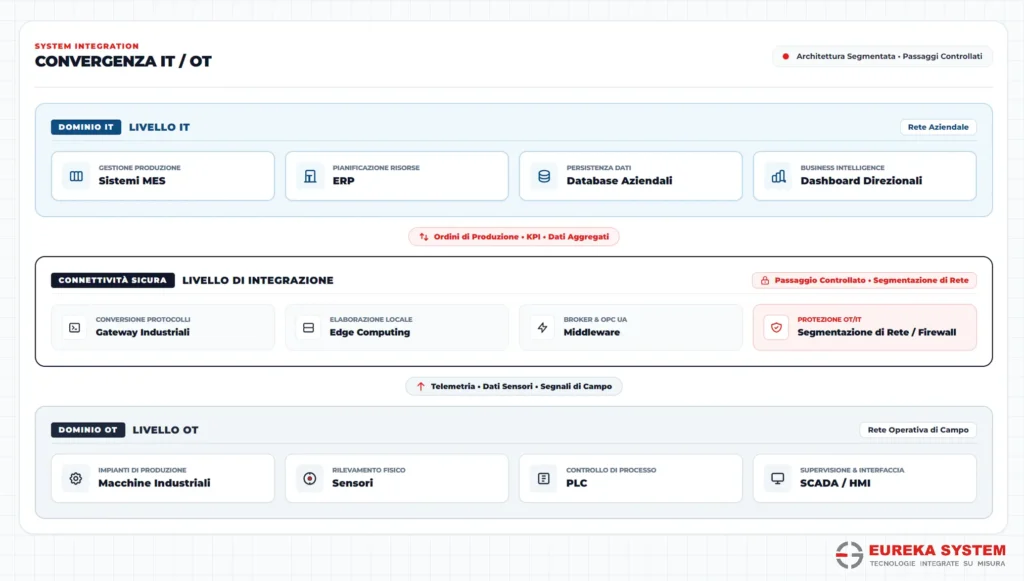Select the Telemetria data flow label
1024x581 pixels.
(514, 386)
